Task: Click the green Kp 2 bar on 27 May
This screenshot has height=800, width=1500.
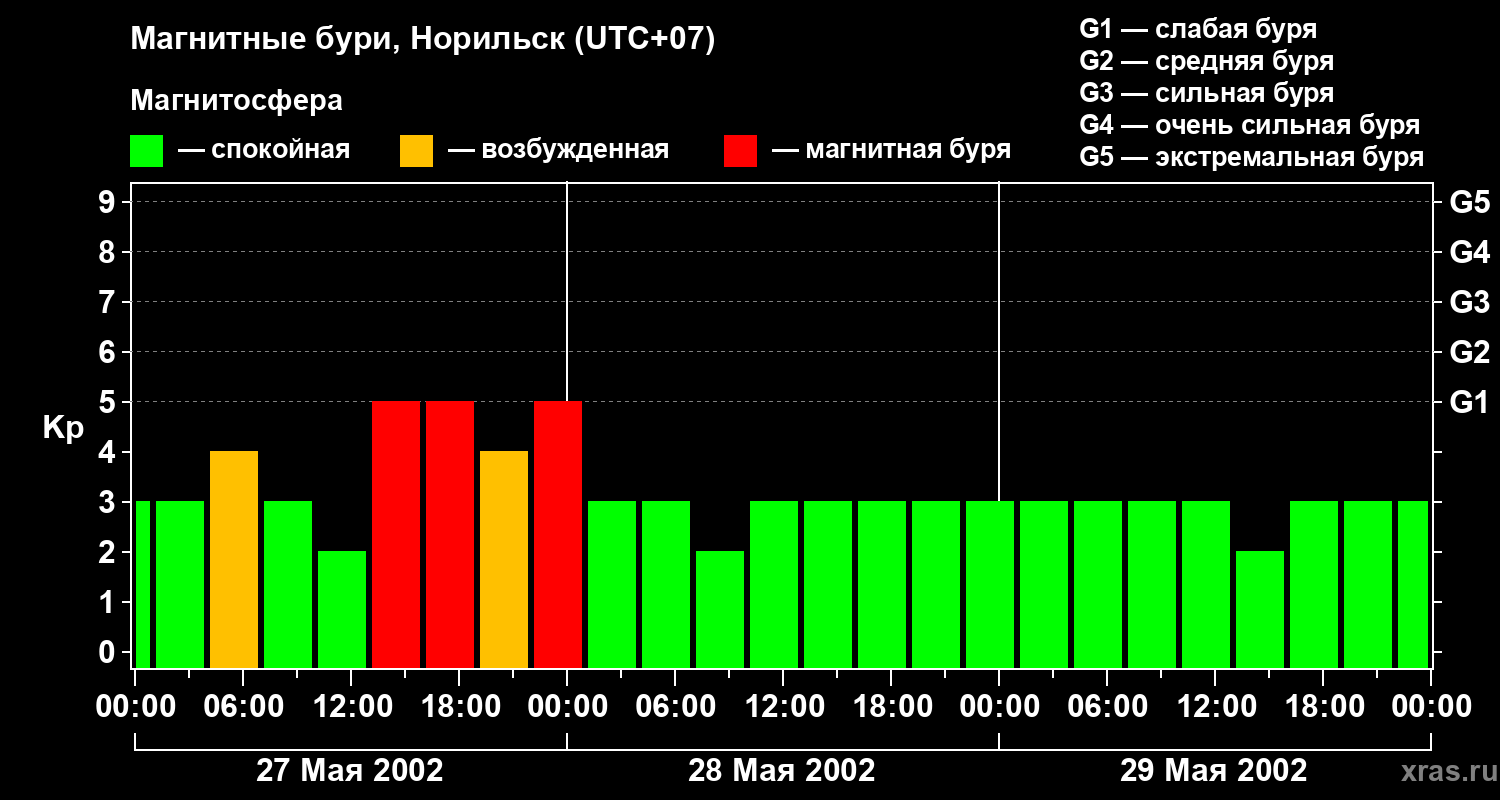Action: (342, 609)
